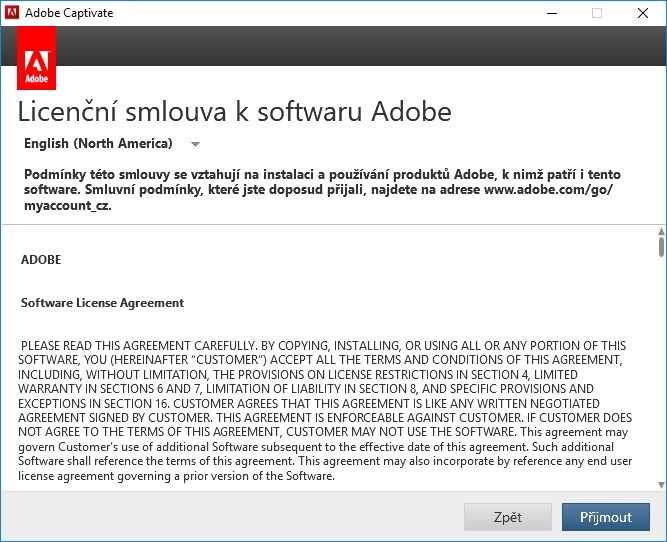
Task: Click the greyed-out maximize window button
Action: click(597, 13)
